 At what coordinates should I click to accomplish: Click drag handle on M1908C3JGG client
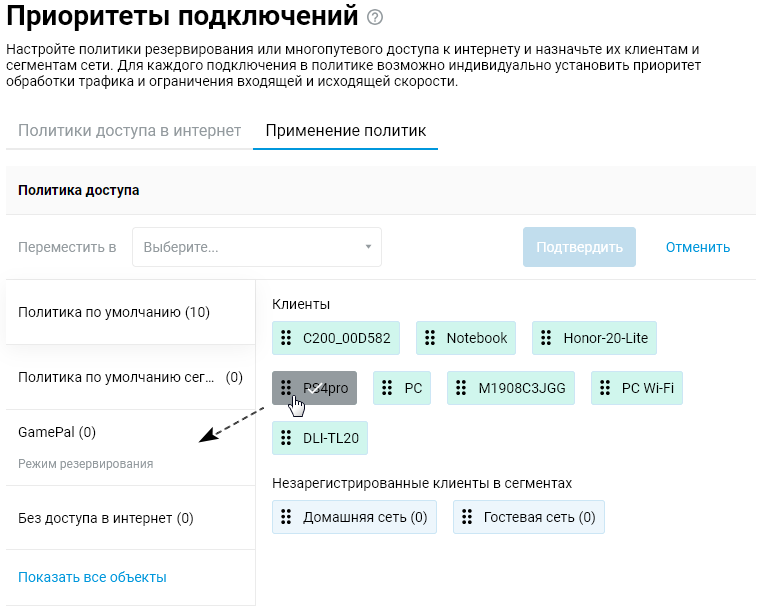click(462, 388)
